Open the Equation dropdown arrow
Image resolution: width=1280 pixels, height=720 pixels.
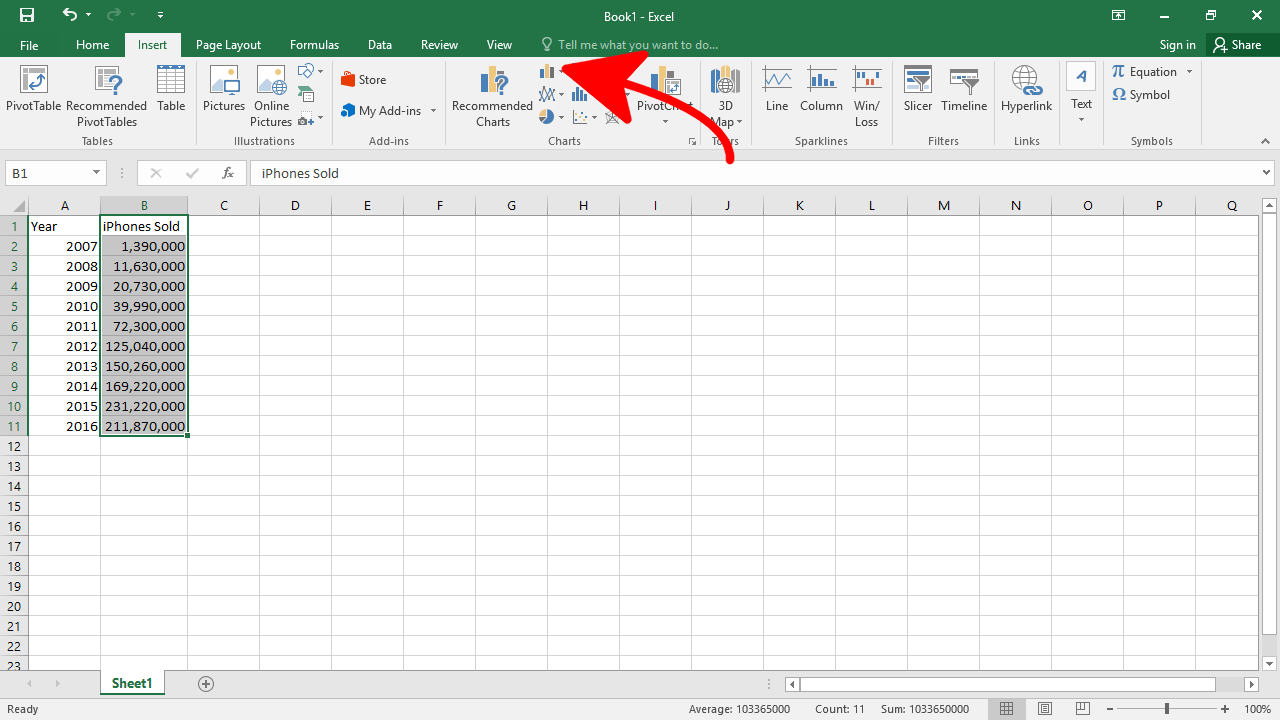pos(1189,72)
